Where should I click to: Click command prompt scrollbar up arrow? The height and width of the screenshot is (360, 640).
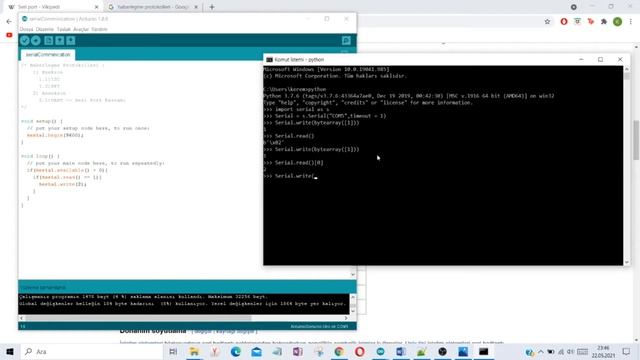click(627, 69)
